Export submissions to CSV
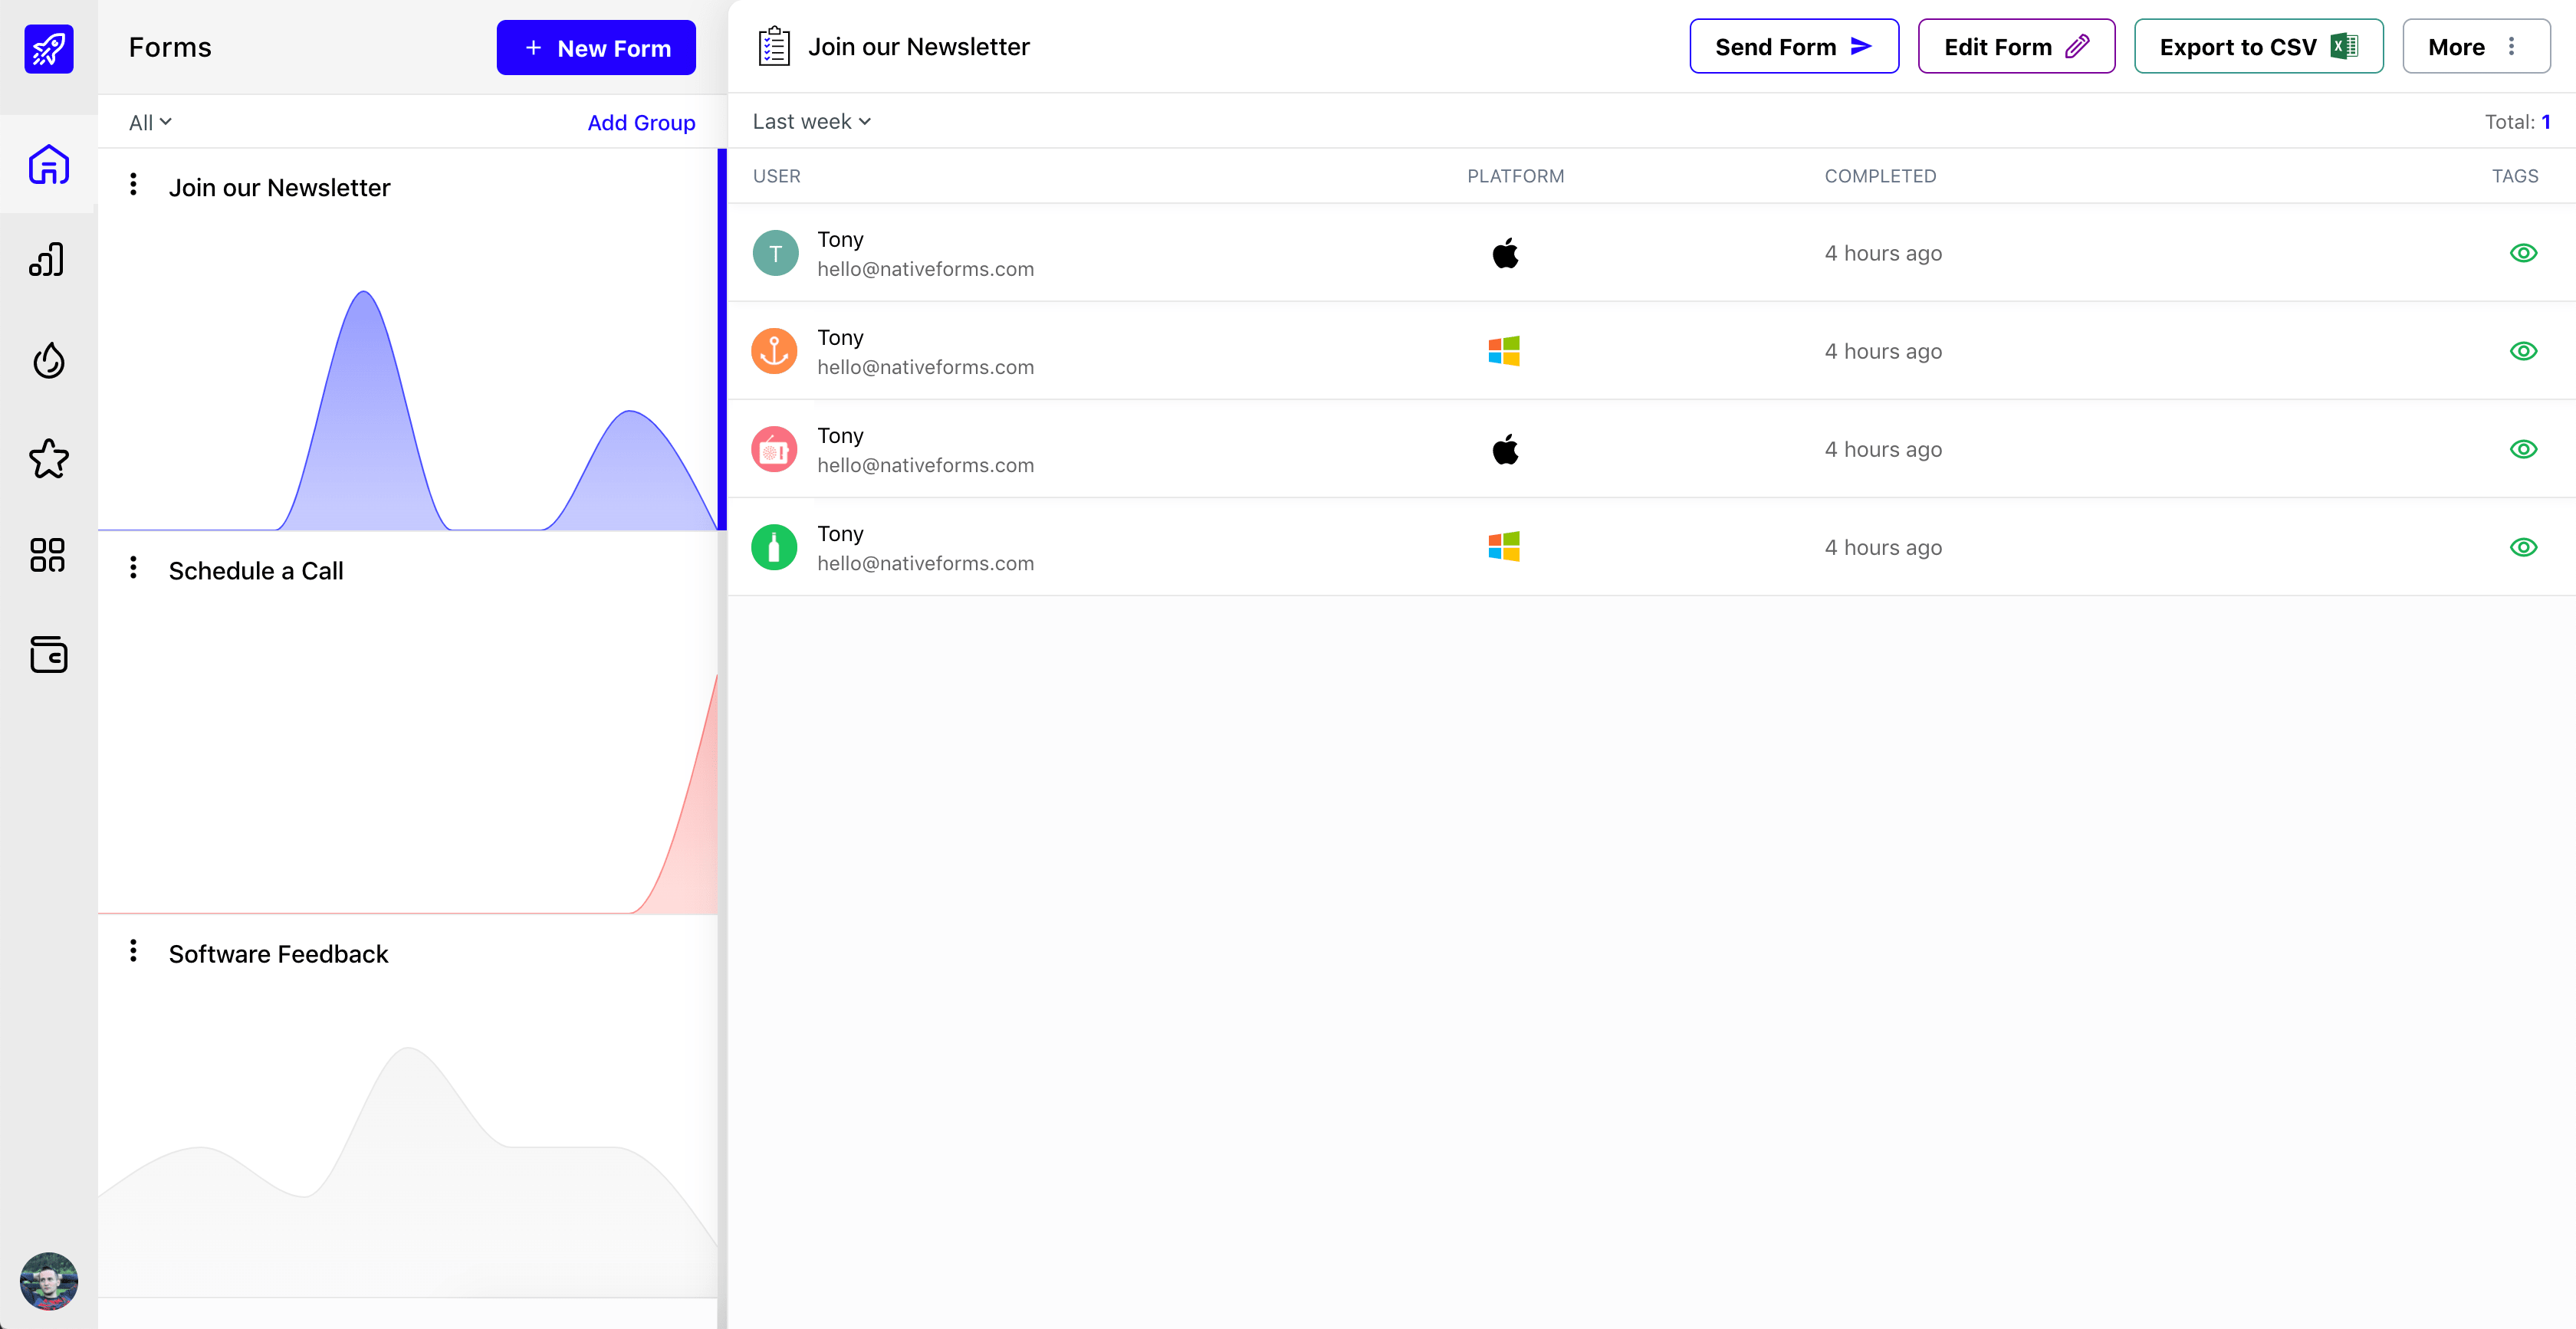Screen dimensions: 2576x1329 [2259, 46]
